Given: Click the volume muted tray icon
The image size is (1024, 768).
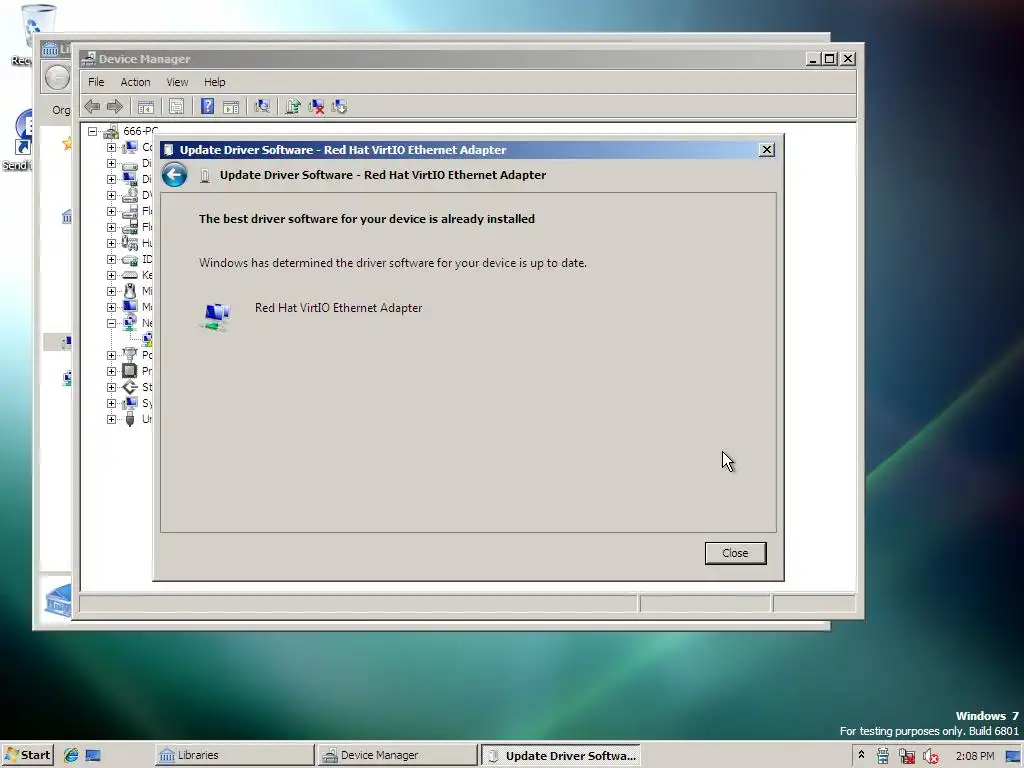Looking at the screenshot, I should [931, 756].
